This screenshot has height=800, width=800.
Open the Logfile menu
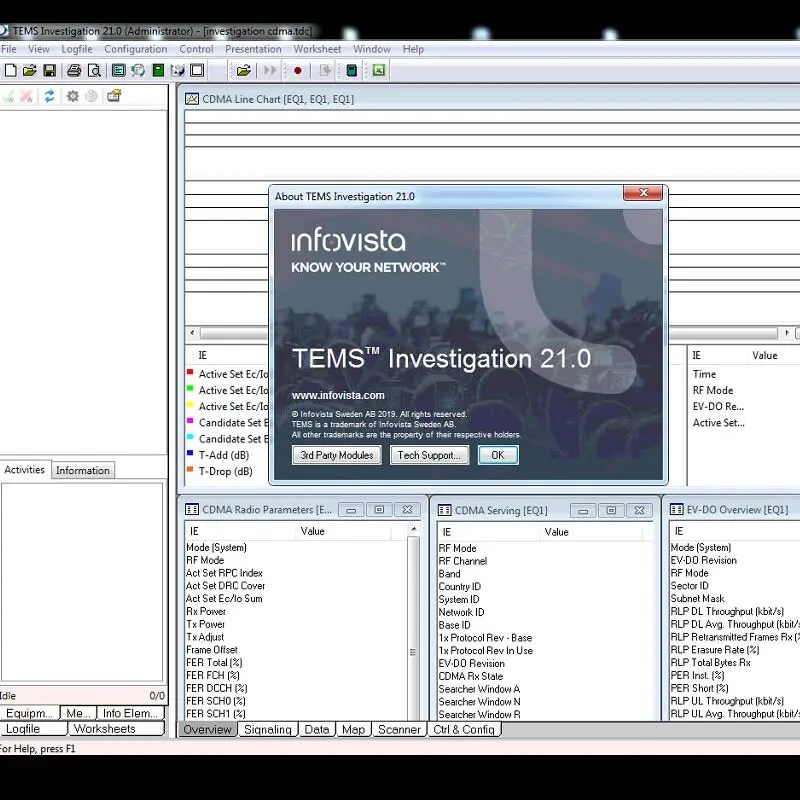[x=77, y=49]
